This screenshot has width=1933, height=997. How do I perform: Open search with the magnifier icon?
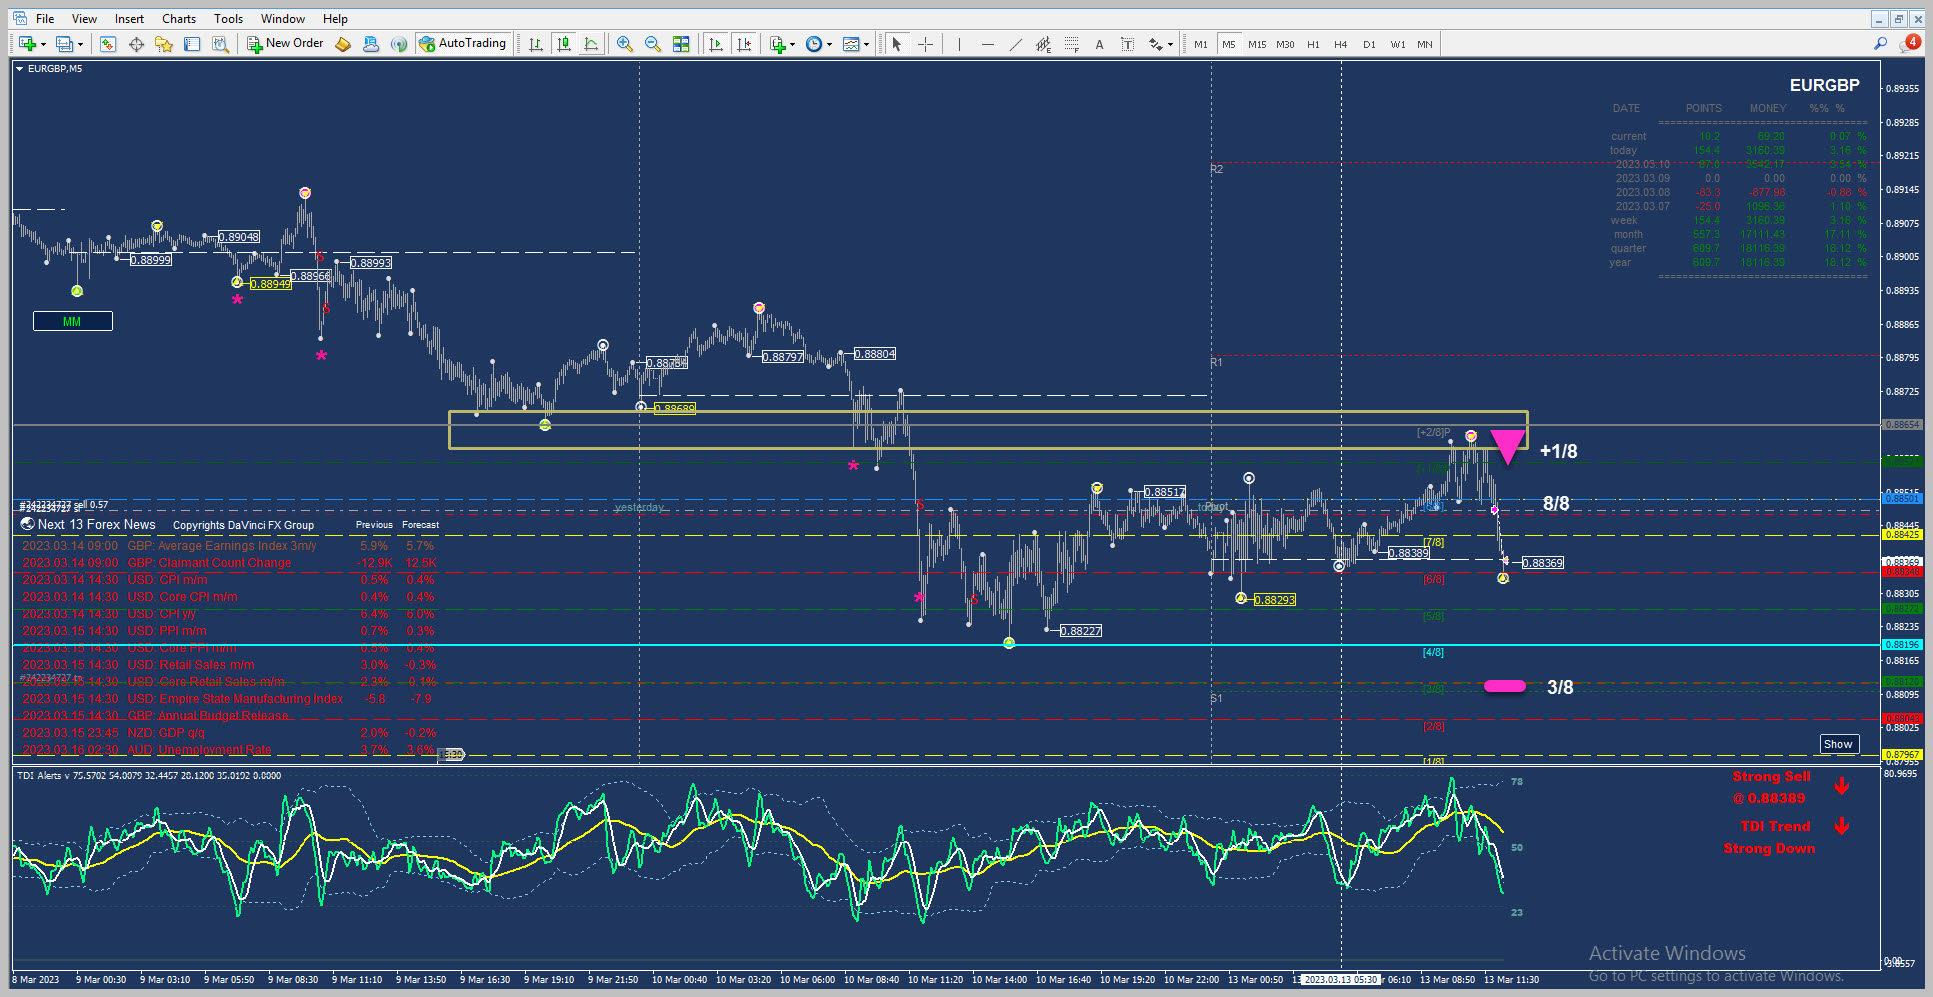[1880, 43]
